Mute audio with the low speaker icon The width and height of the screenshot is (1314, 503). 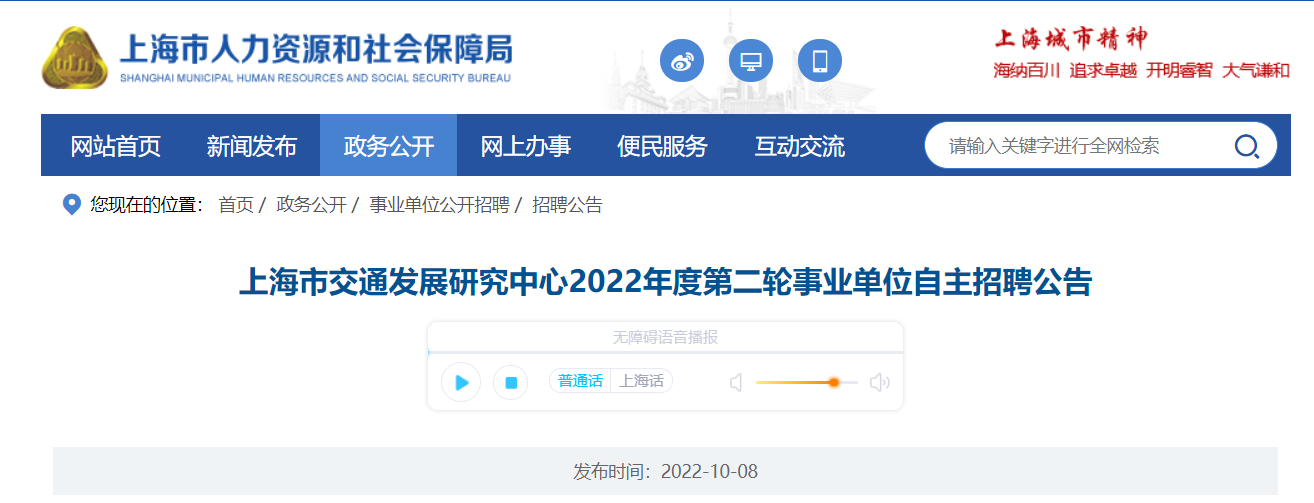(x=736, y=382)
